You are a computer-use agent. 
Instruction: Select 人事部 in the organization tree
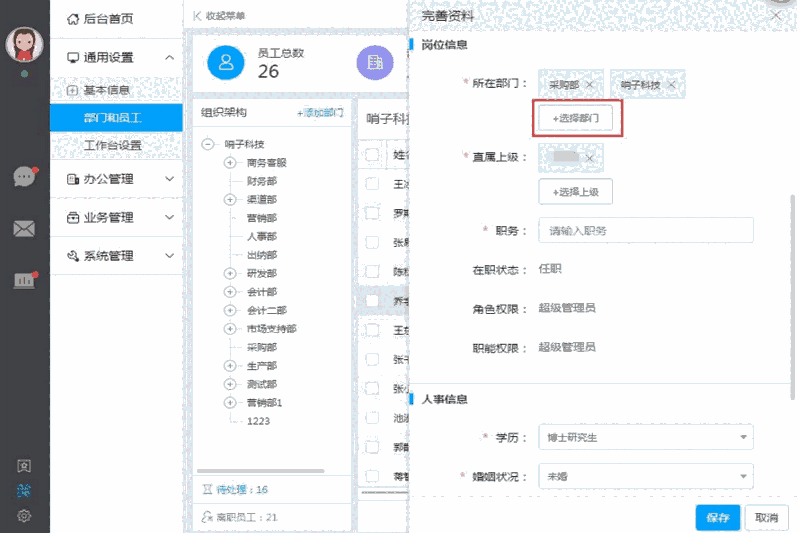click(x=262, y=236)
